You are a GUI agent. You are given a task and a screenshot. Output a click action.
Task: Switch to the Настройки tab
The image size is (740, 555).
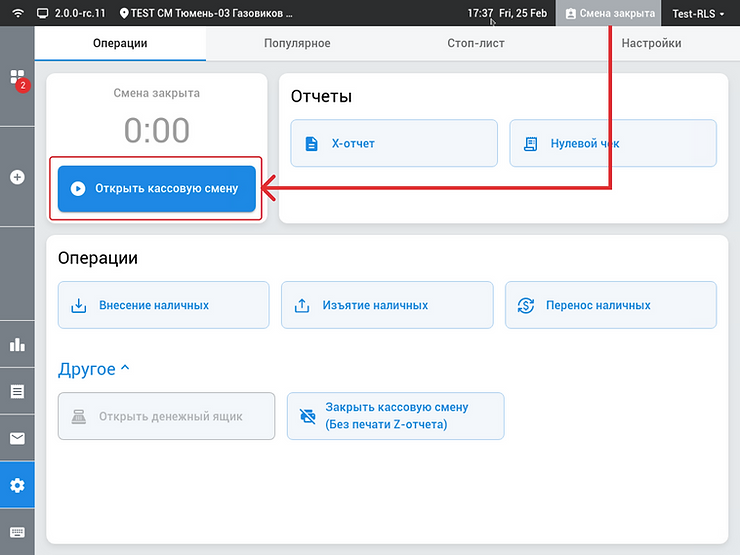pyautogui.click(x=651, y=43)
